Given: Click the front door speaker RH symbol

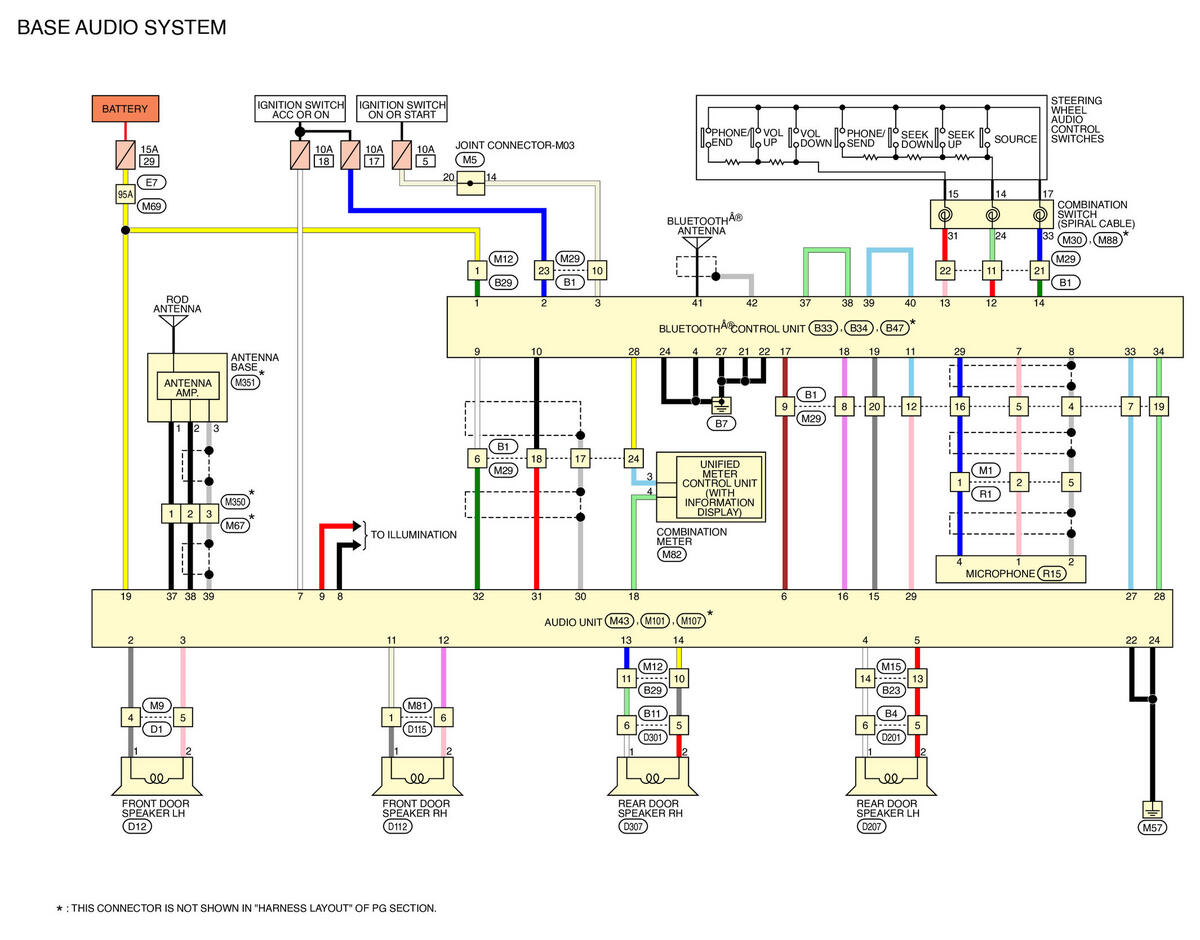Looking at the screenshot, I should point(417,776).
